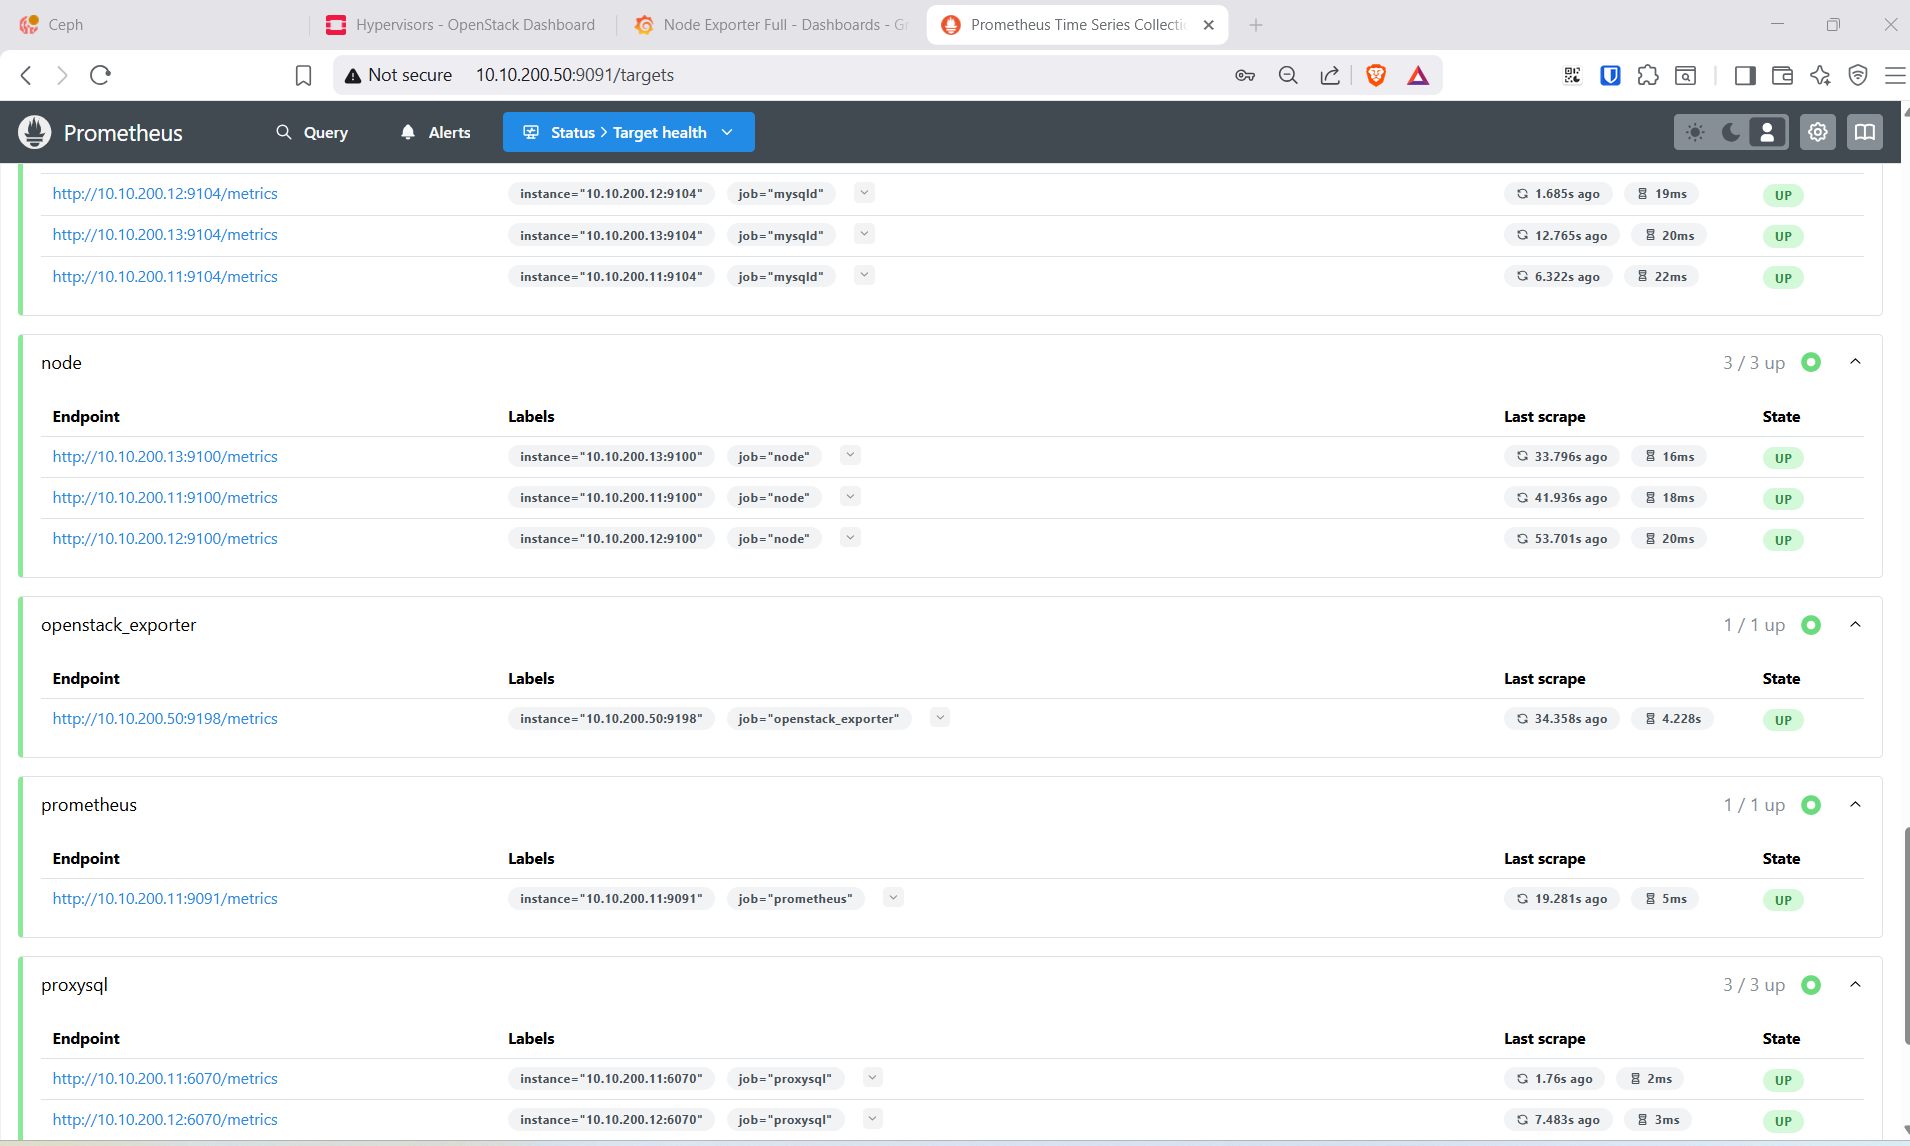Switch to Hypervisors OpenStack Dashboard tab
1910x1146 pixels.
coord(463,25)
